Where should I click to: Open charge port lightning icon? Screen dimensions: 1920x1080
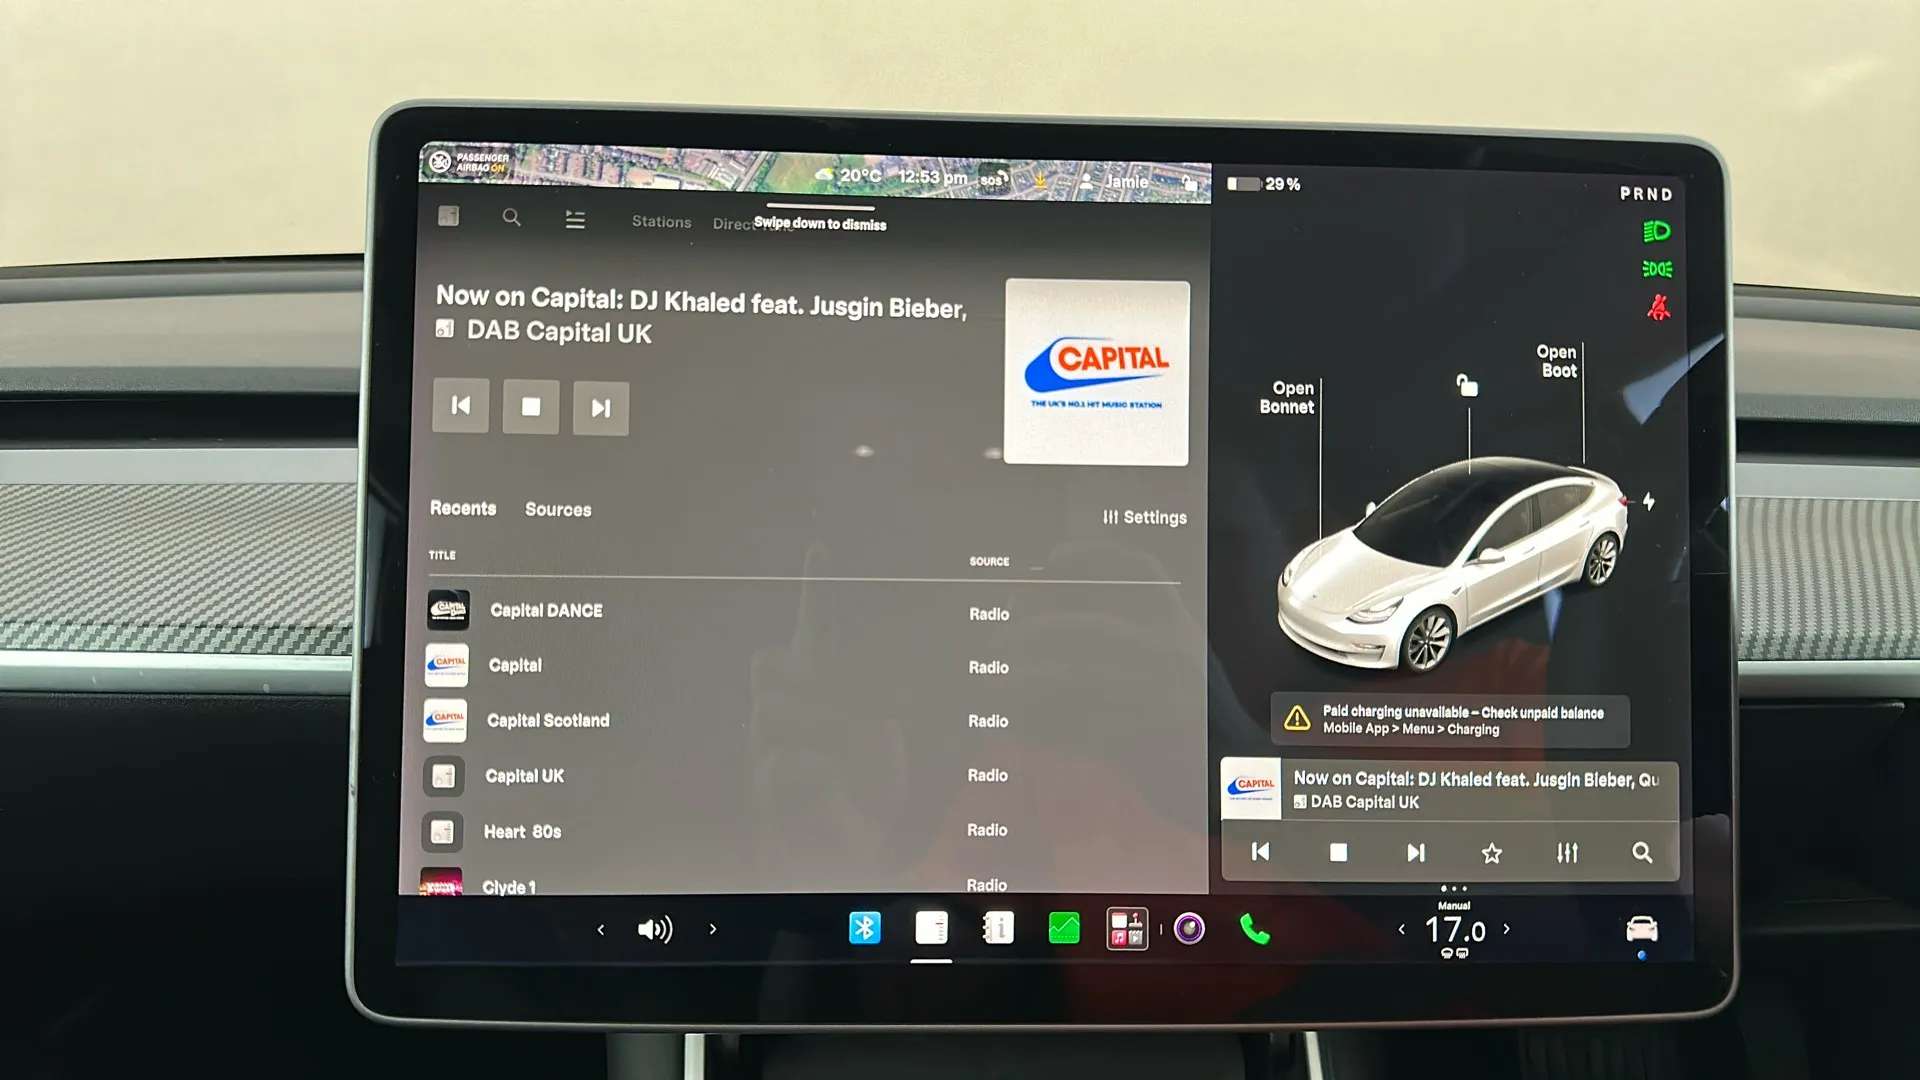pyautogui.click(x=1648, y=501)
